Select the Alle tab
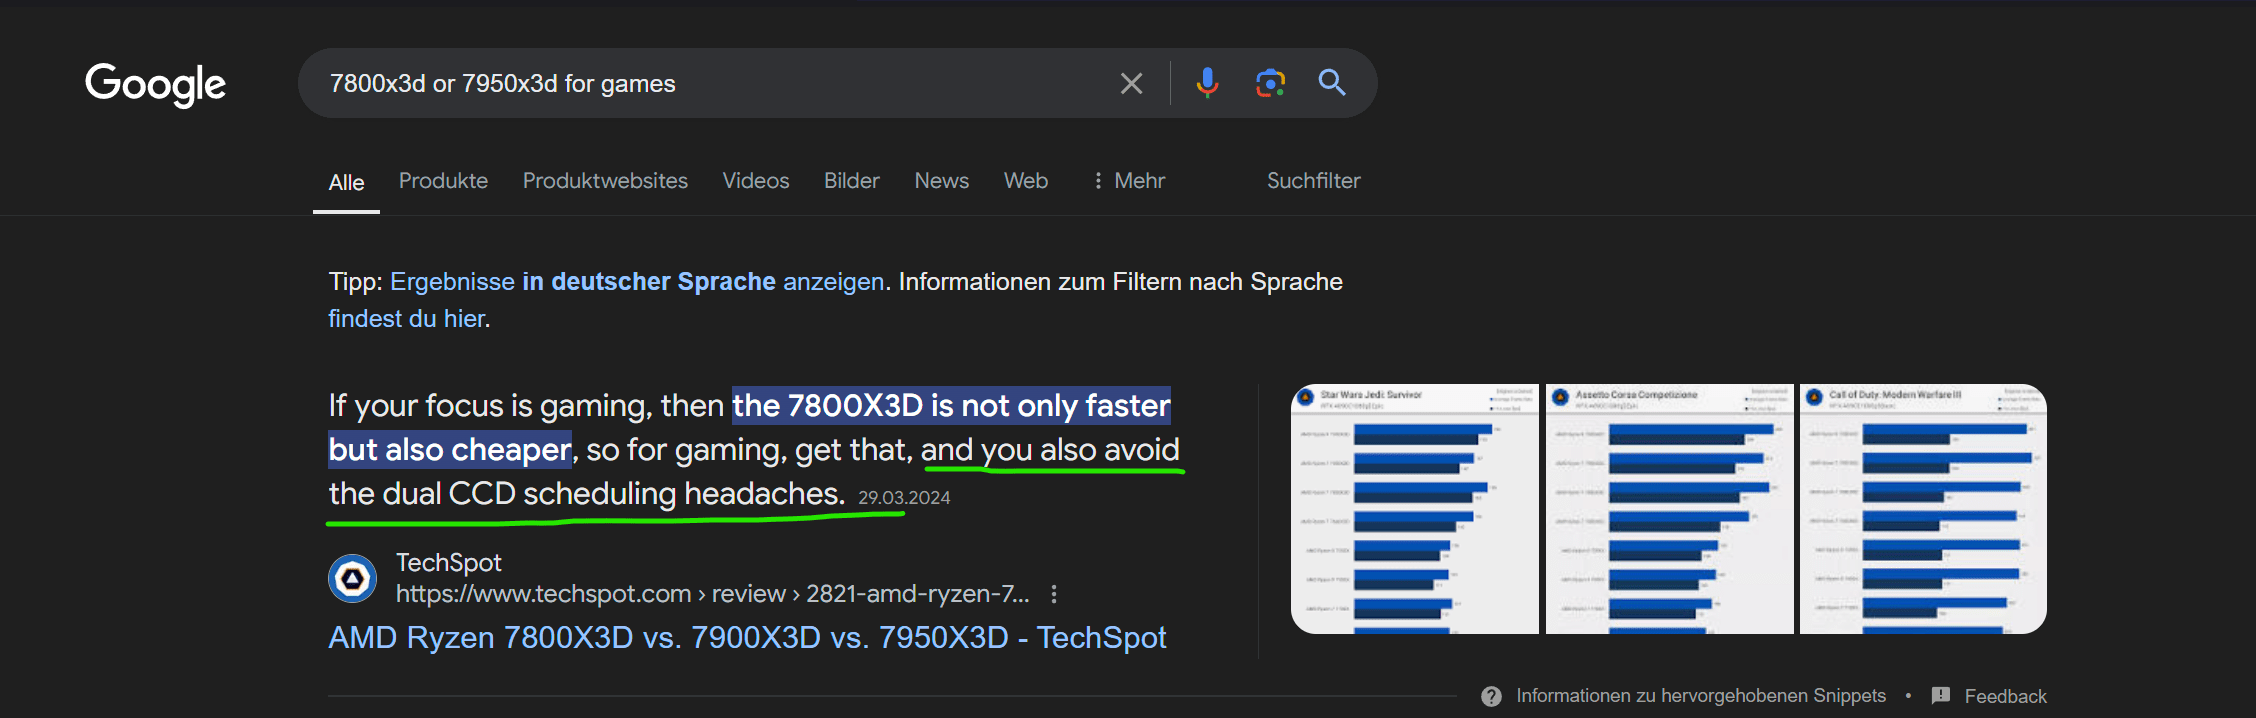This screenshot has width=2256, height=718. 346,182
